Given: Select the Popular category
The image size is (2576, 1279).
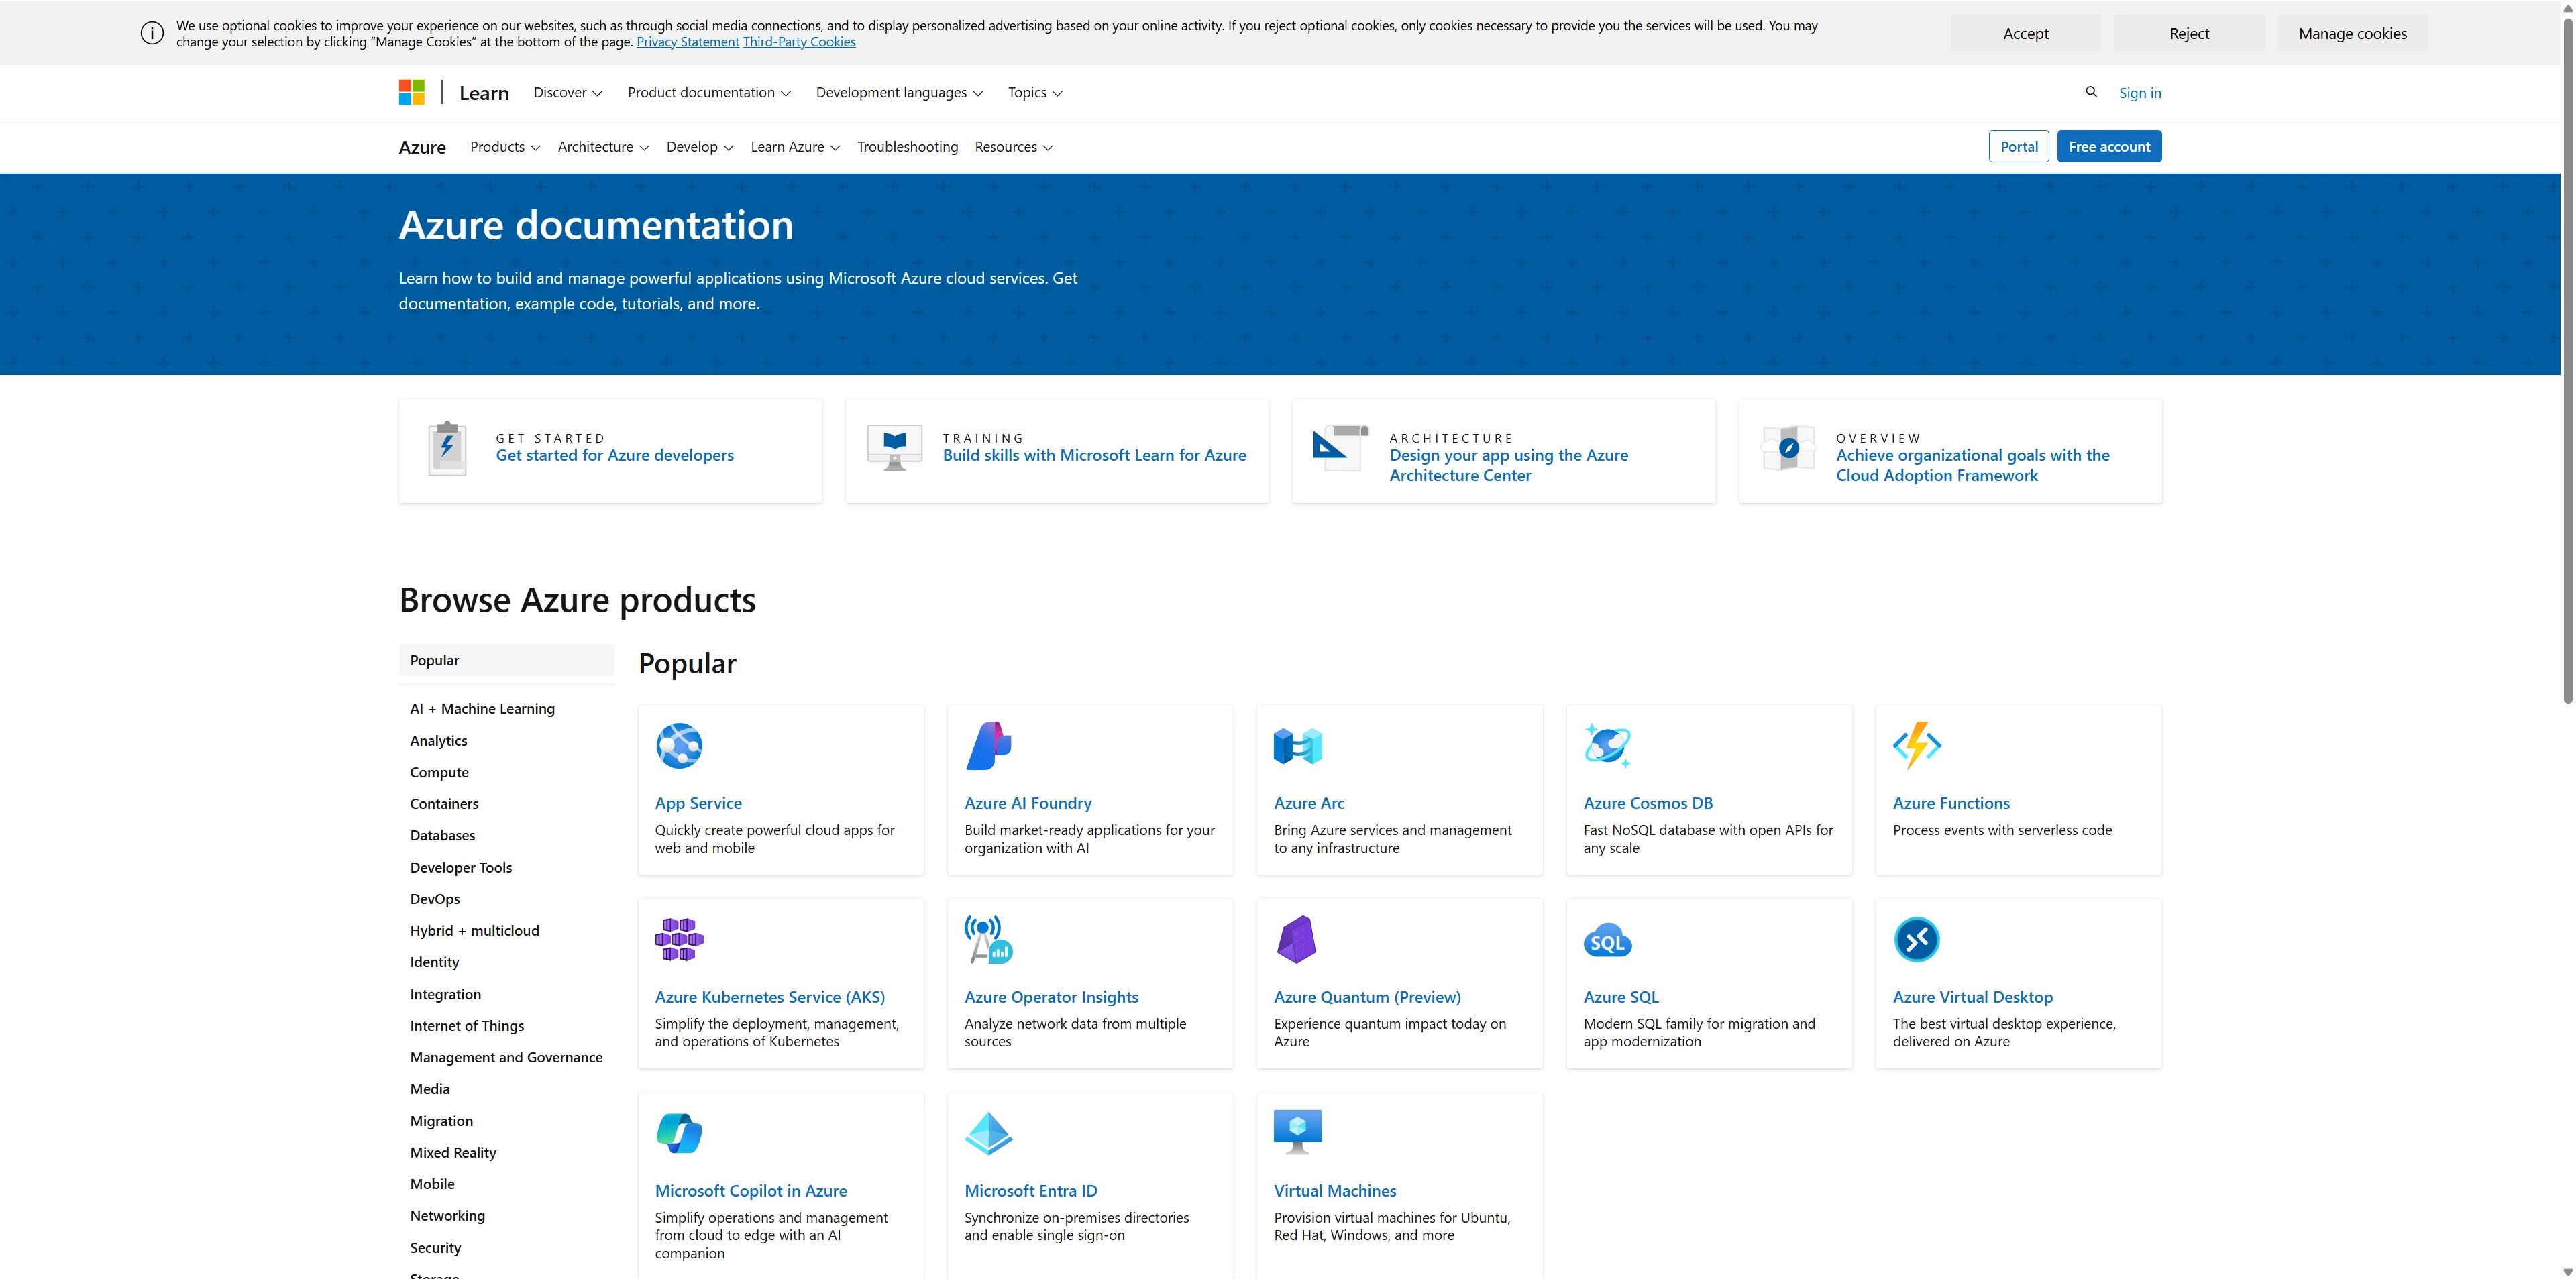Looking at the screenshot, I should click(506, 660).
